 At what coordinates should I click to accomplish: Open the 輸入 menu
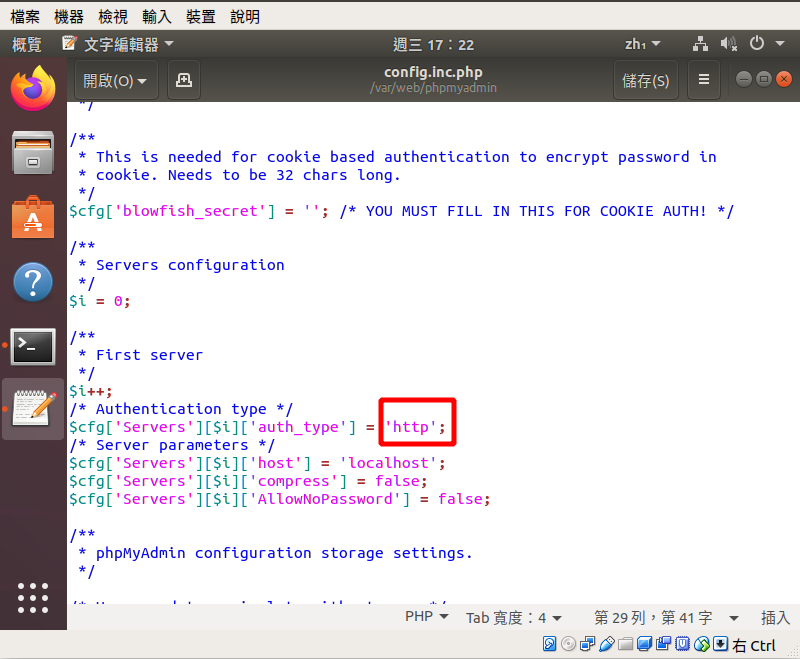(x=157, y=17)
